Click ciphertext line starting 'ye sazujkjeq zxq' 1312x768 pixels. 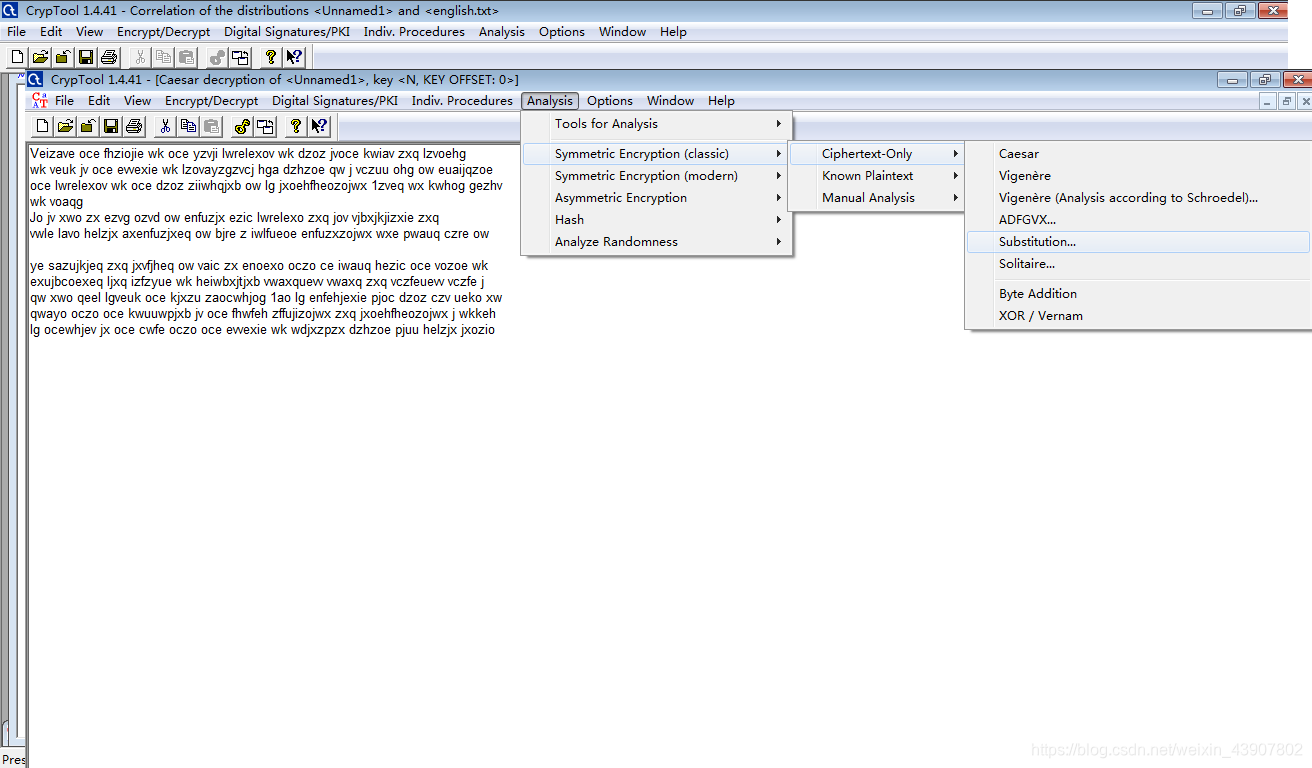tap(259, 266)
